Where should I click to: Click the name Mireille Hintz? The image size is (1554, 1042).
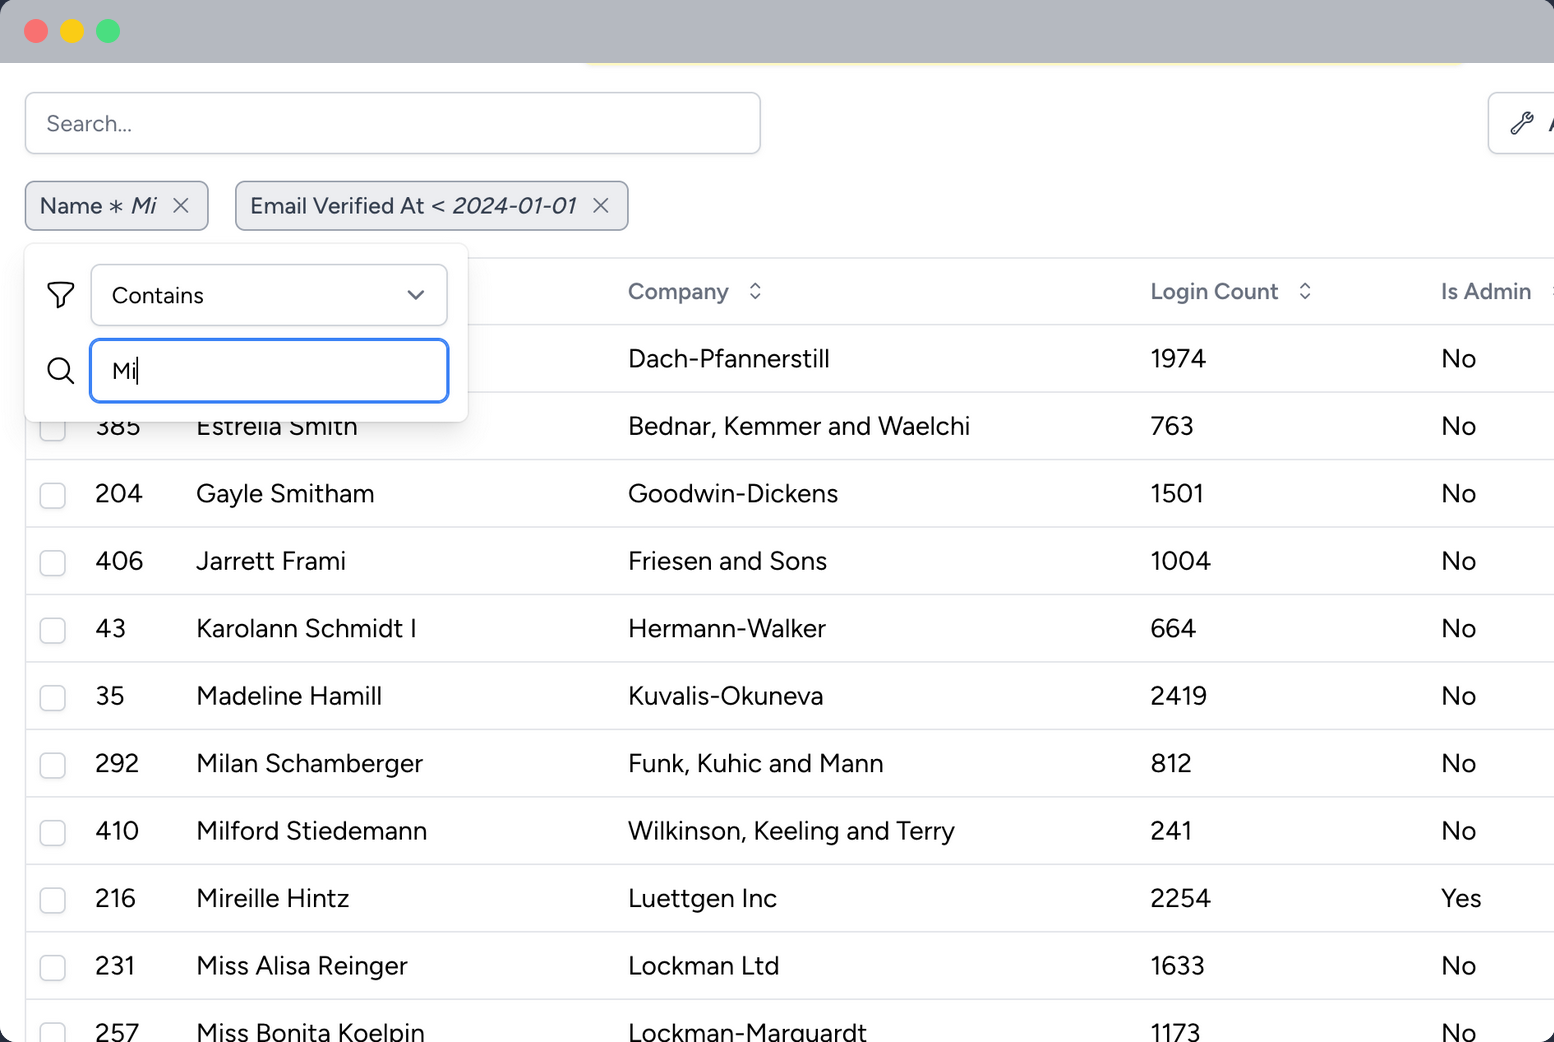coord(273,898)
